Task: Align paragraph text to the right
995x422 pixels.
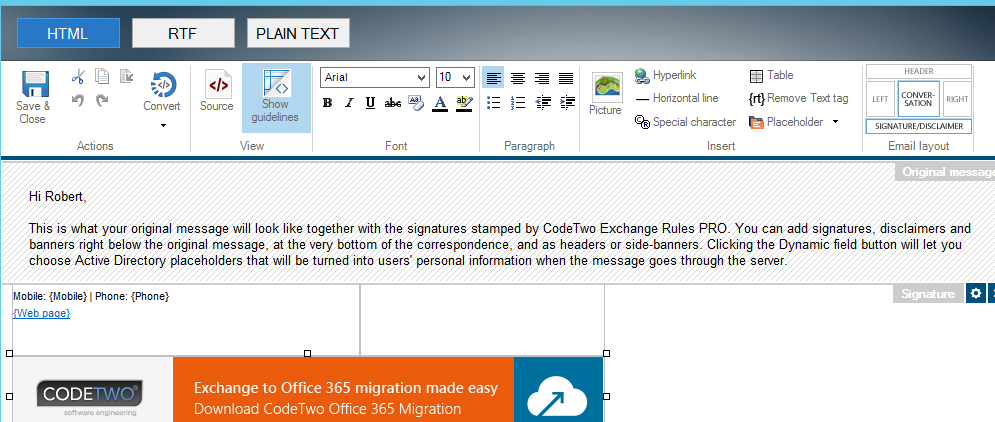Action: (542, 78)
